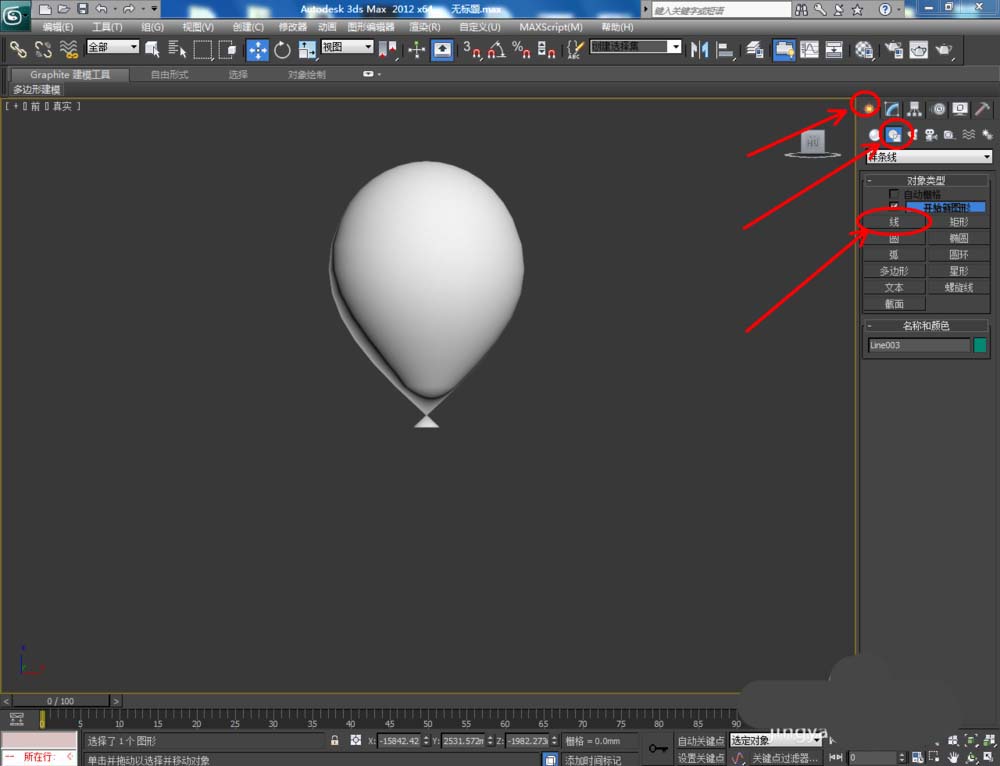The height and width of the screenshot is (766, 1000).
Task: Open the Curve Editor icon
Action: (x=809, y=49)
